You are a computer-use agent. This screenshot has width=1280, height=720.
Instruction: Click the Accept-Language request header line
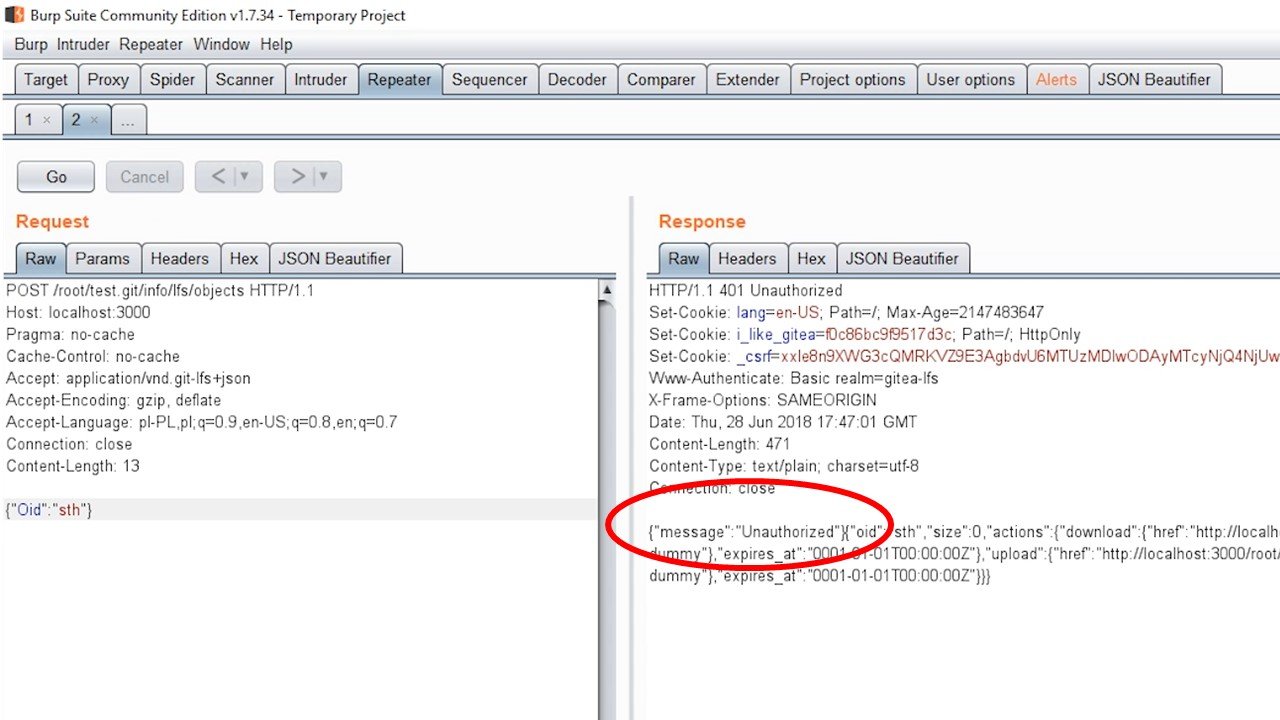tap(201, 423)
